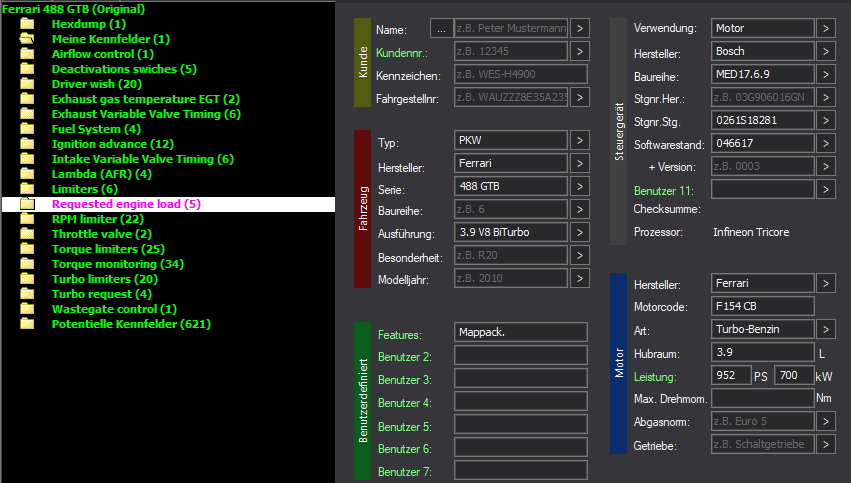Open the arrow list for Getriebe field
The width and height of the screenshot is (851, 483).
(825, 444)
